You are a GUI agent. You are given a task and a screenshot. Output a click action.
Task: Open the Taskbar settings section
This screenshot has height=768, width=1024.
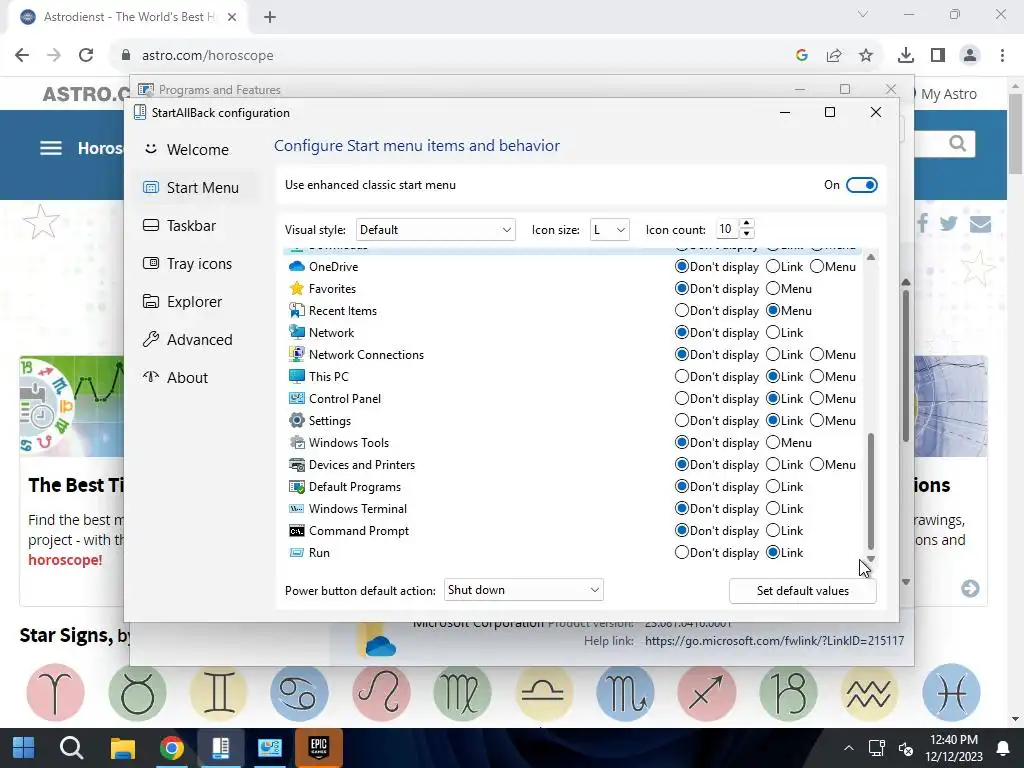click(x=180, y=225)
